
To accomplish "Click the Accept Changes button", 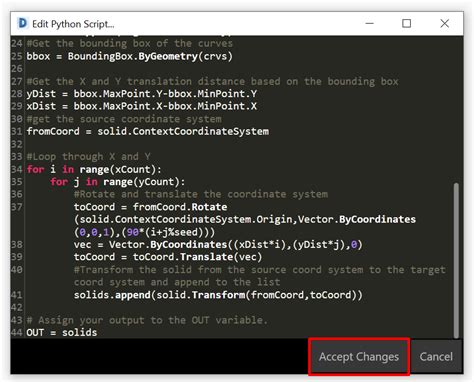I will point(359,356).
